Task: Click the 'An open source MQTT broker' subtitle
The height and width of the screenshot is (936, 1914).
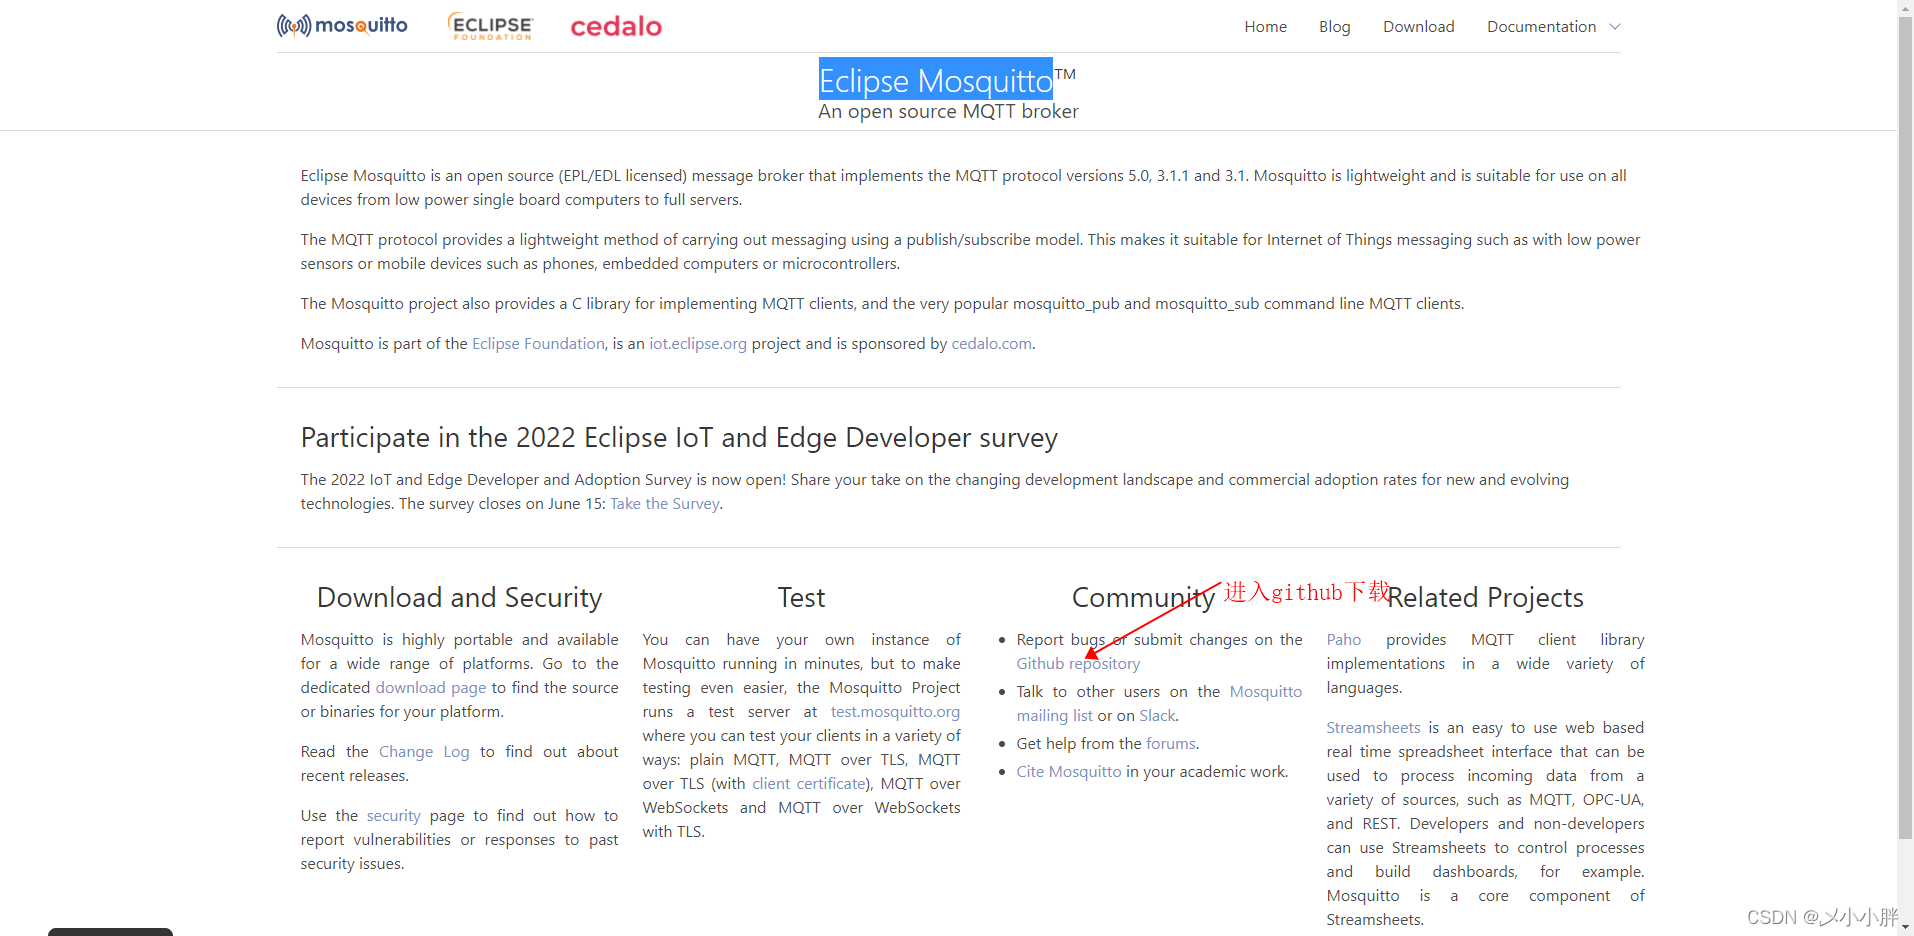Action: click(x=948, y=111)
